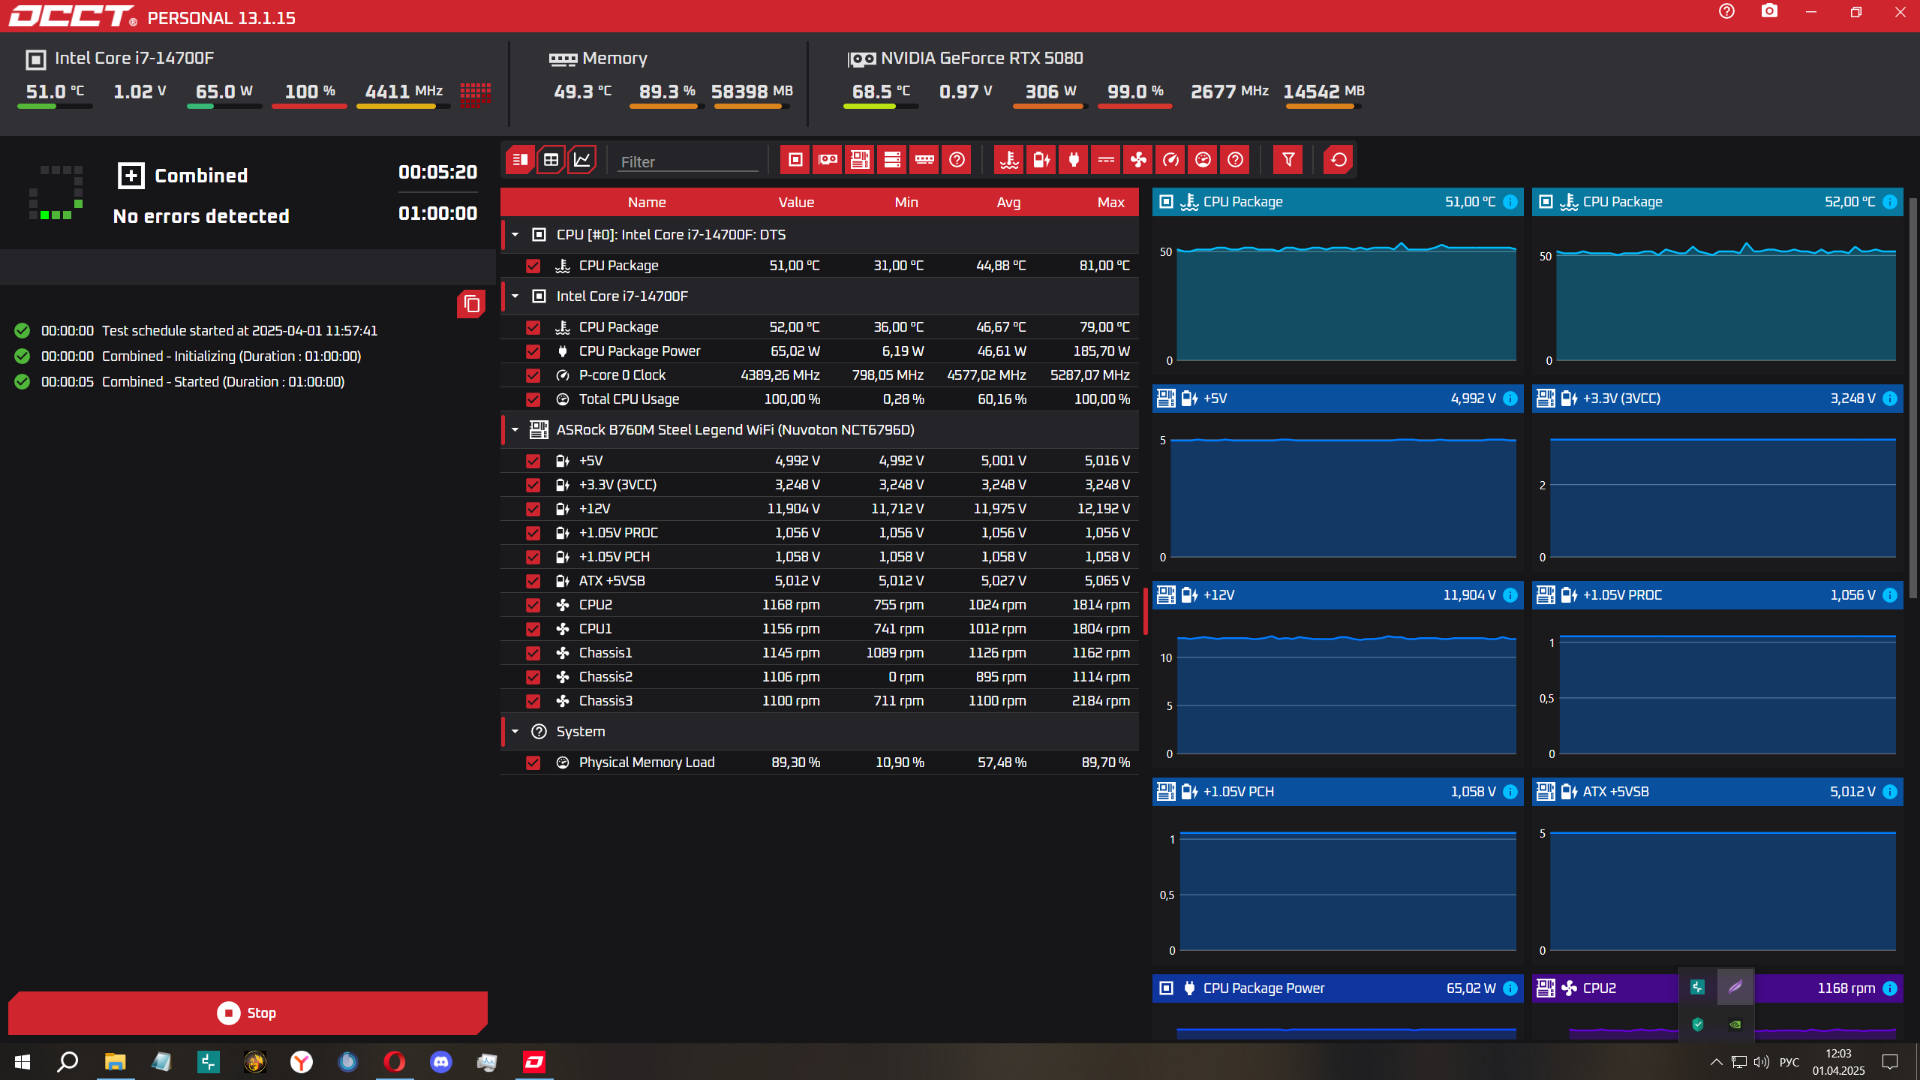
Task: Open Discord from the taskbar
Action: coord(441,1062)
